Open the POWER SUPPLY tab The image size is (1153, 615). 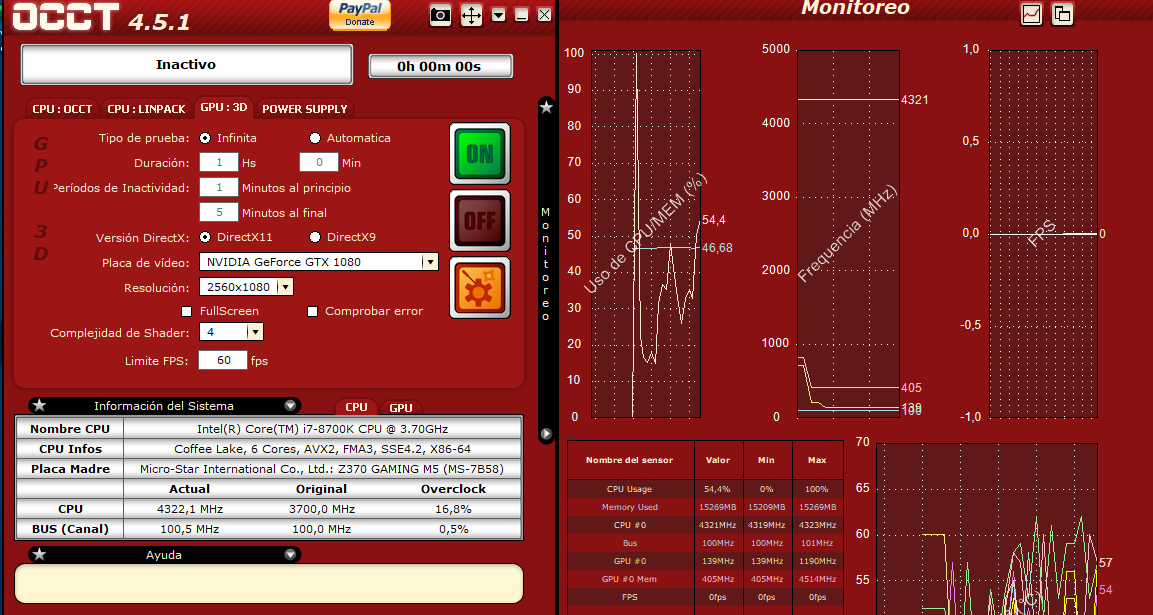pyautogui.click(x=304, y=109)
